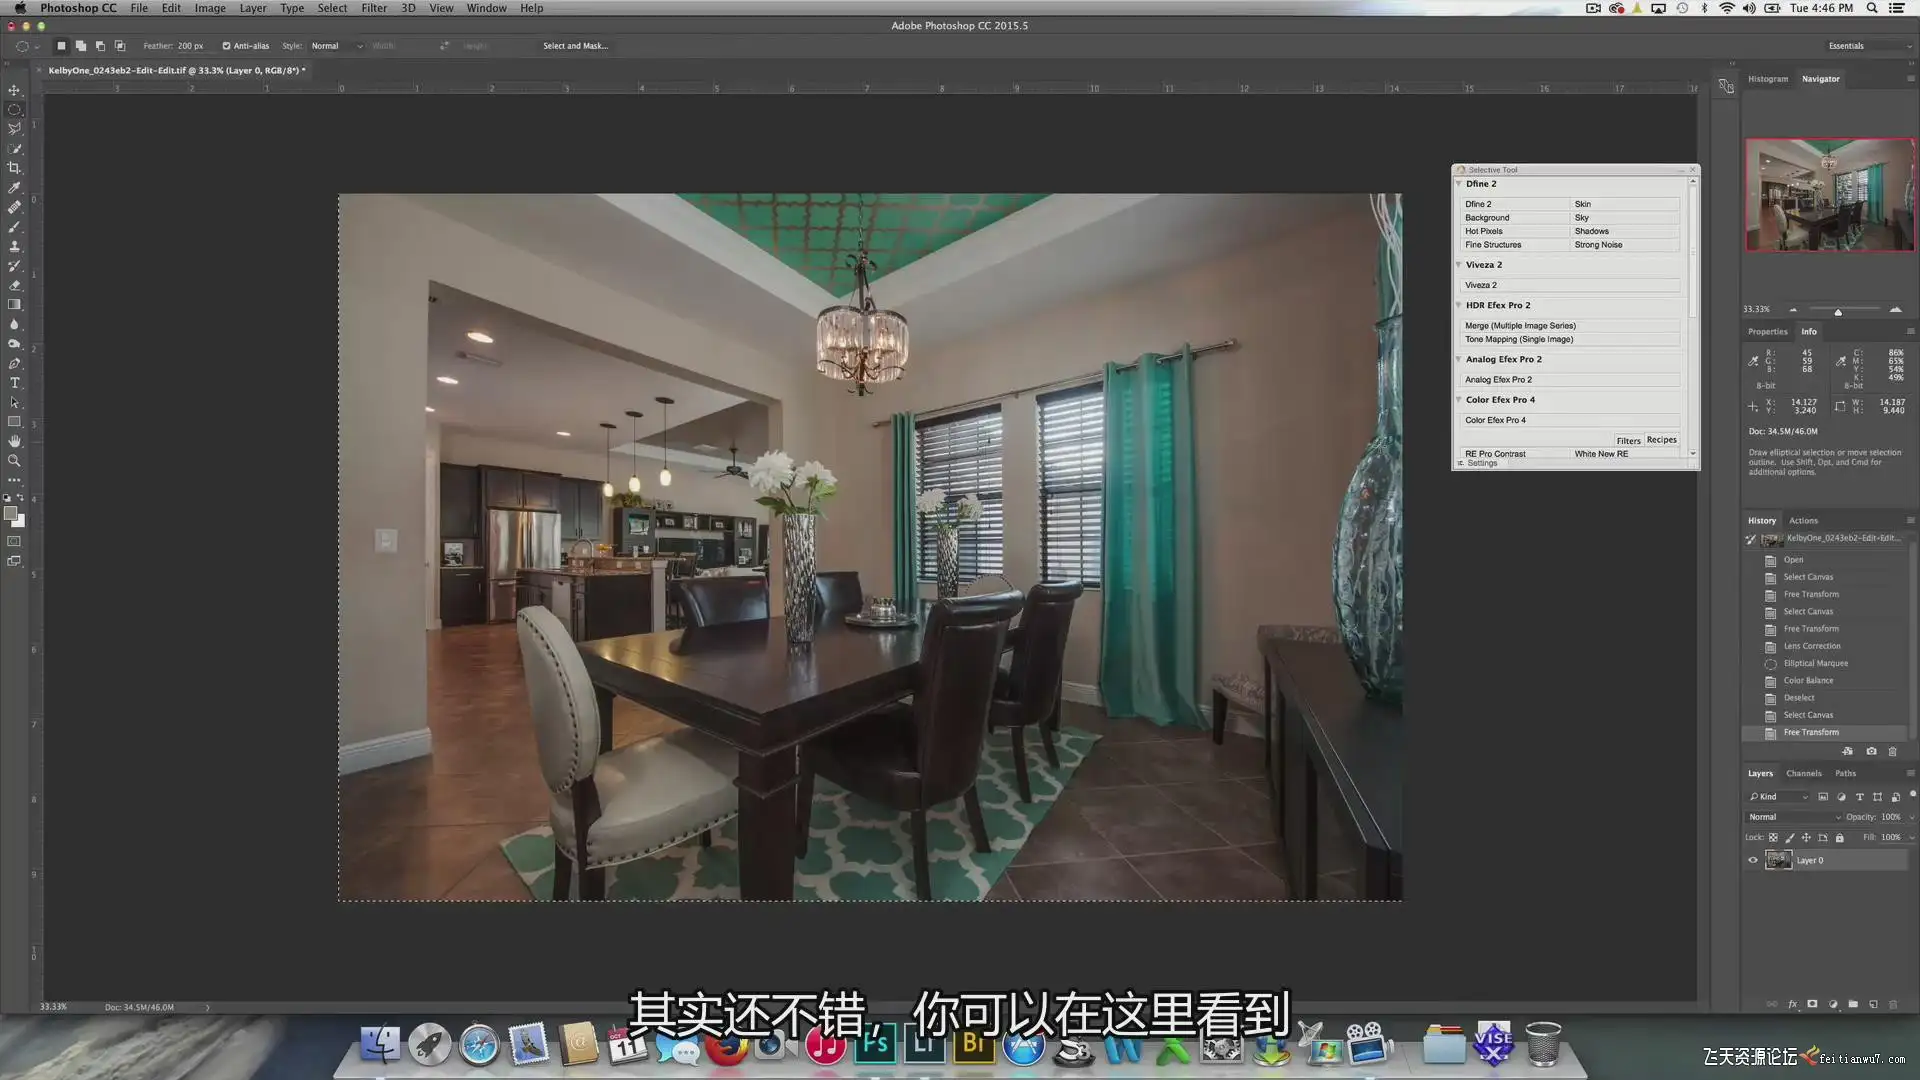Image resolution: width=1920 pixels, height=1080 pixels.
Task: Create new snapshot in History panel
Action: coord(1871,751)
